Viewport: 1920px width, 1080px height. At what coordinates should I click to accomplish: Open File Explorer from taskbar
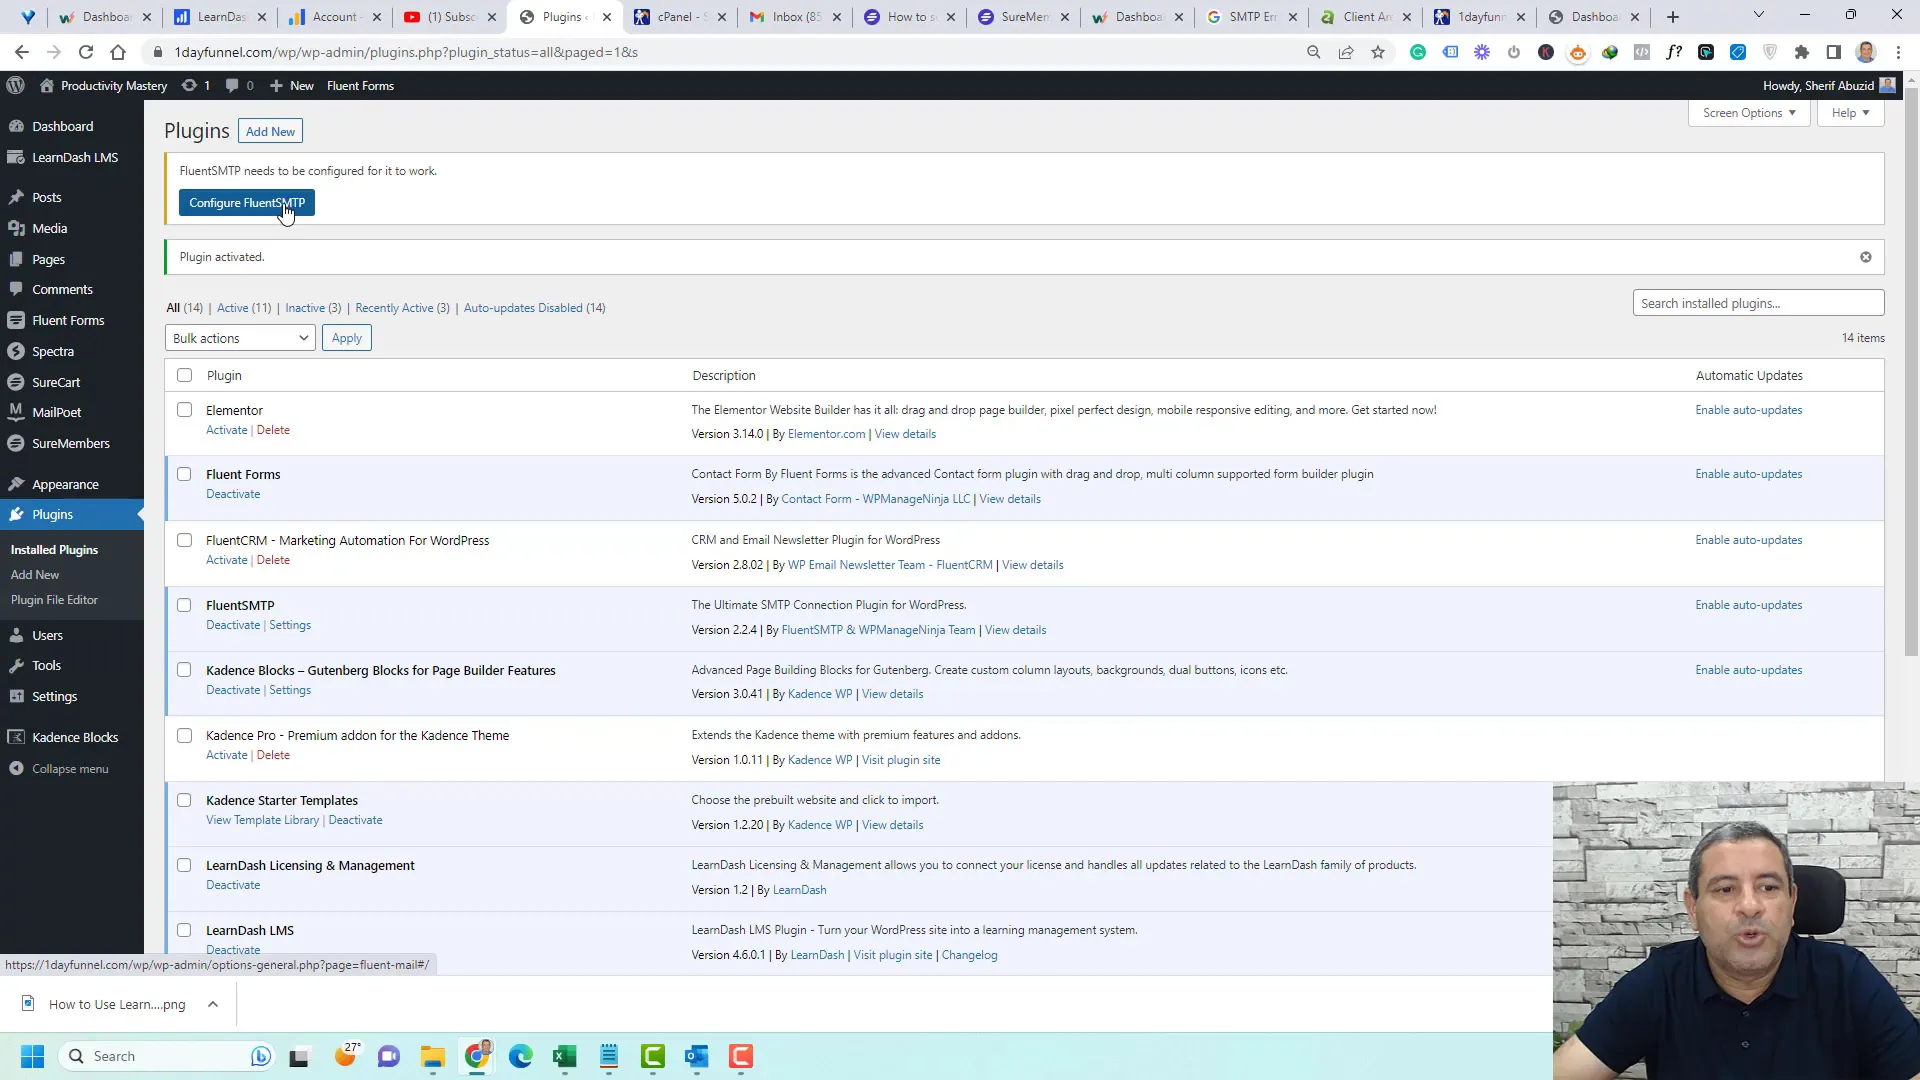(432, 1056)
